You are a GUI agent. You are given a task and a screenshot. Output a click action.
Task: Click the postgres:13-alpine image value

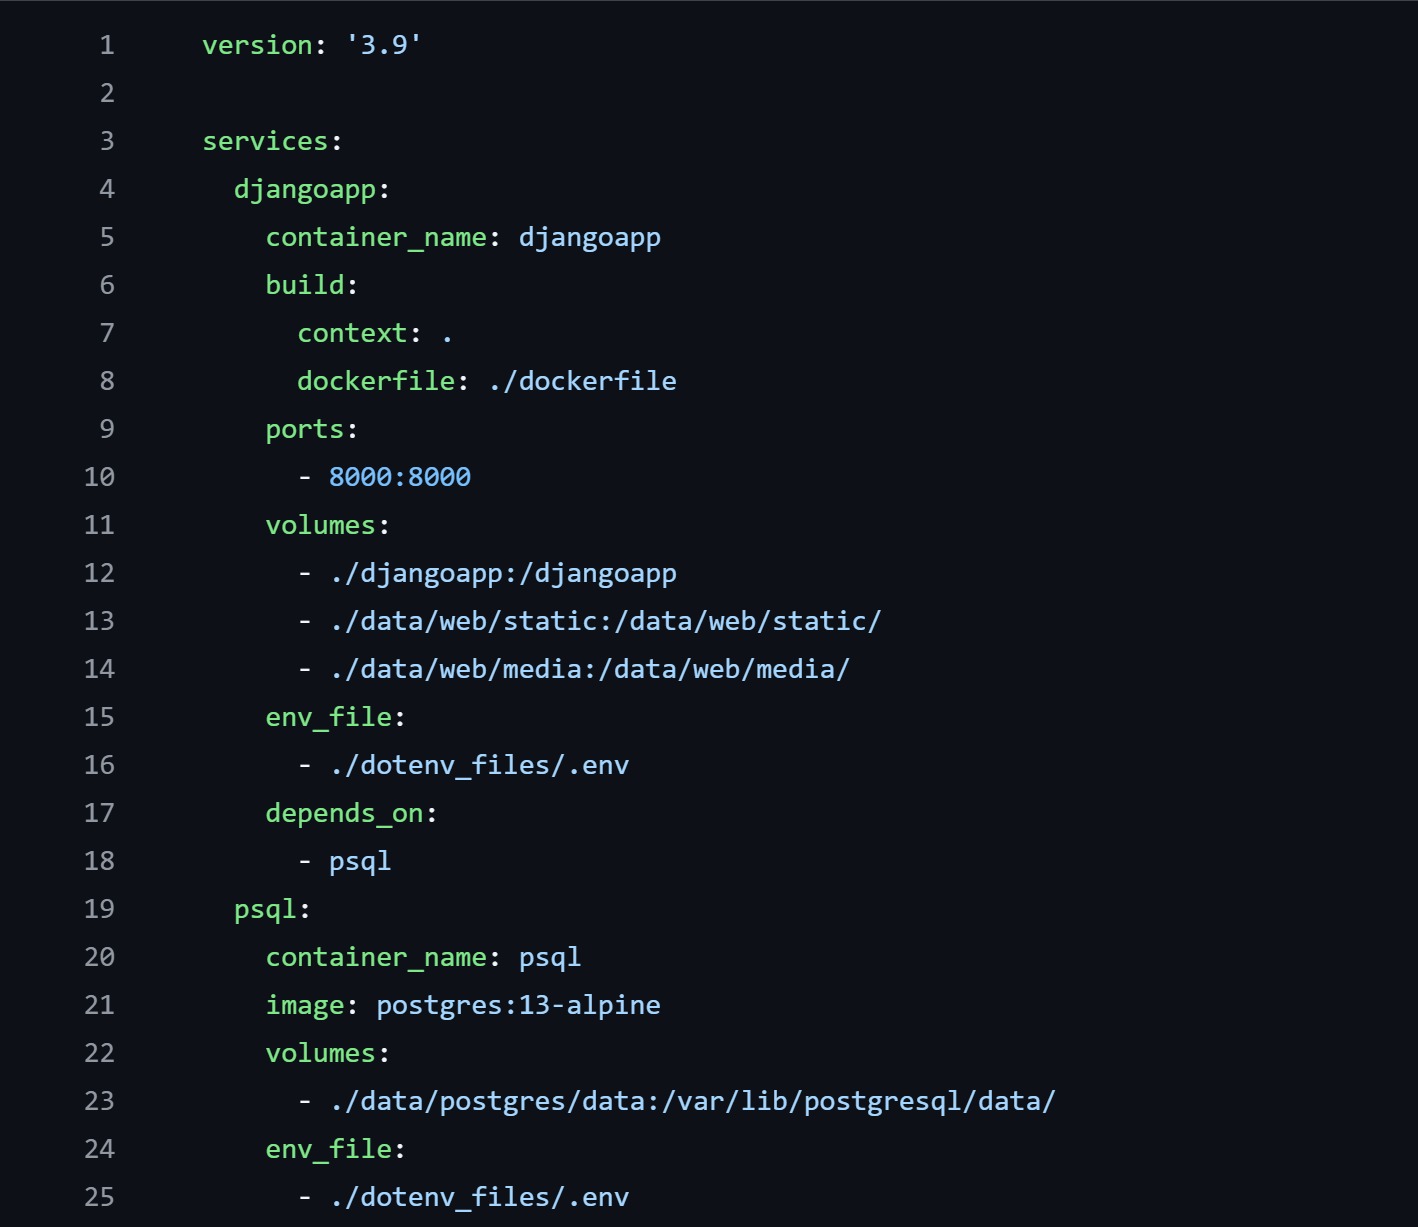click(x=518, y=1005)
